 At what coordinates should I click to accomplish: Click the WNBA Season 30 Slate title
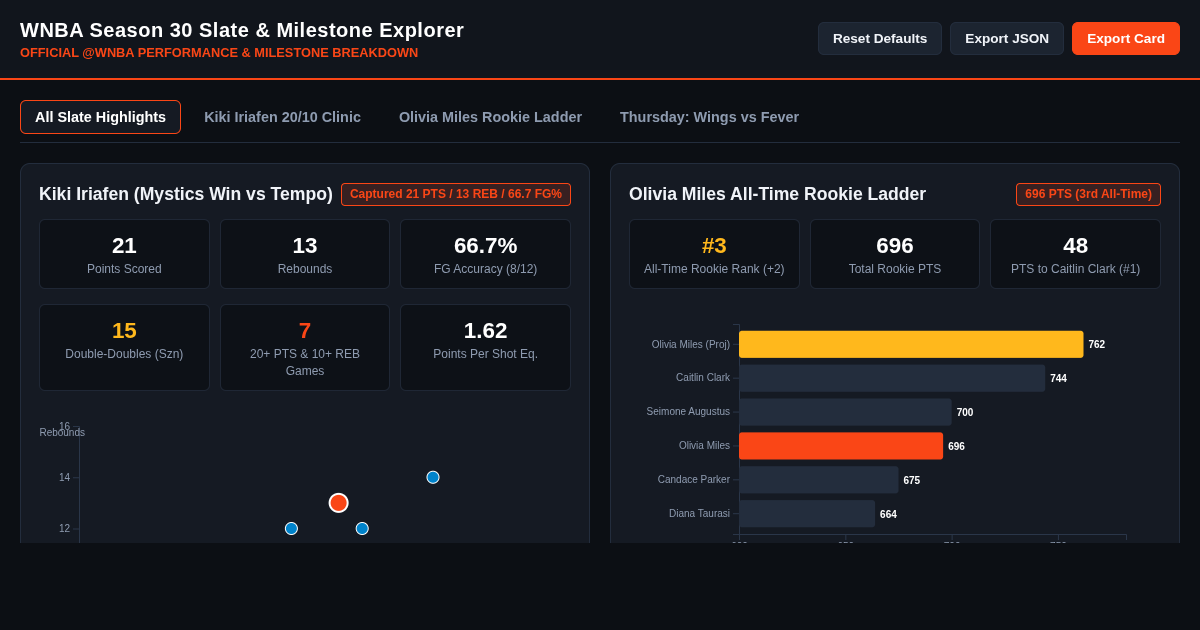coord(242,30)
